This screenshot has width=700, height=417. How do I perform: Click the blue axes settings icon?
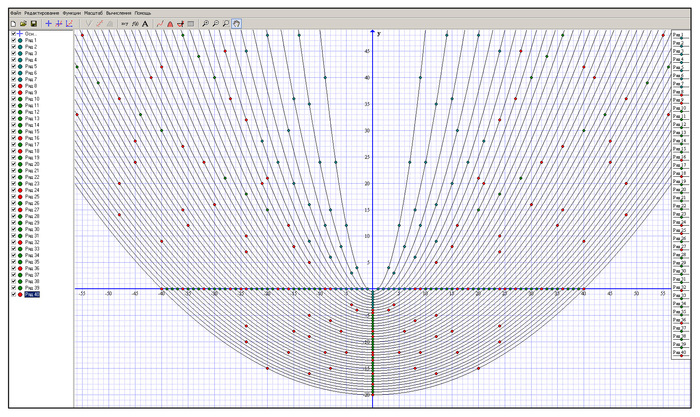(70, 22)
